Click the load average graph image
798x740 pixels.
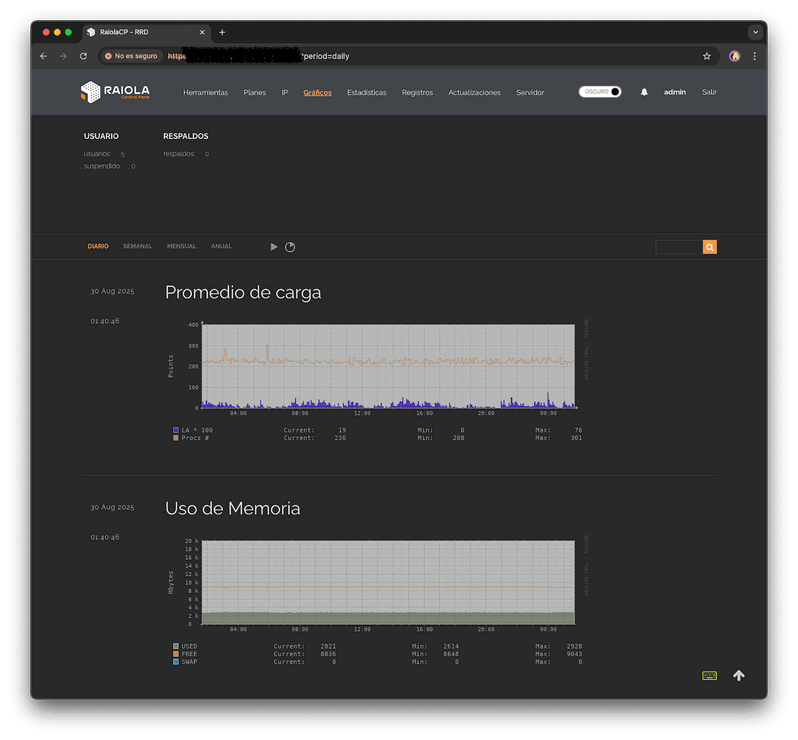pos(378,381)
